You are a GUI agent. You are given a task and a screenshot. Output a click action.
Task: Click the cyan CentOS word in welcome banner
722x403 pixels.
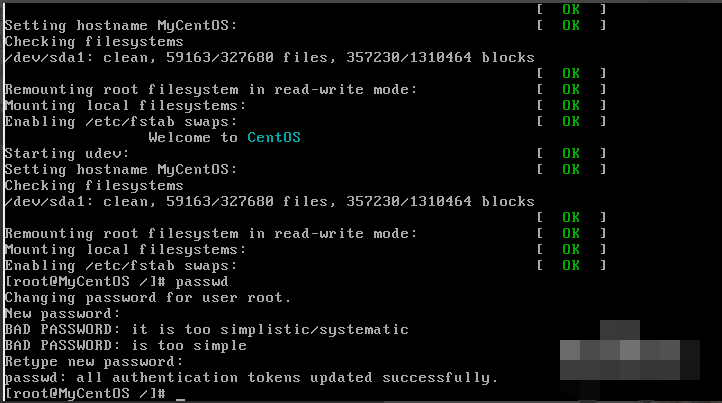click(274, 137)
